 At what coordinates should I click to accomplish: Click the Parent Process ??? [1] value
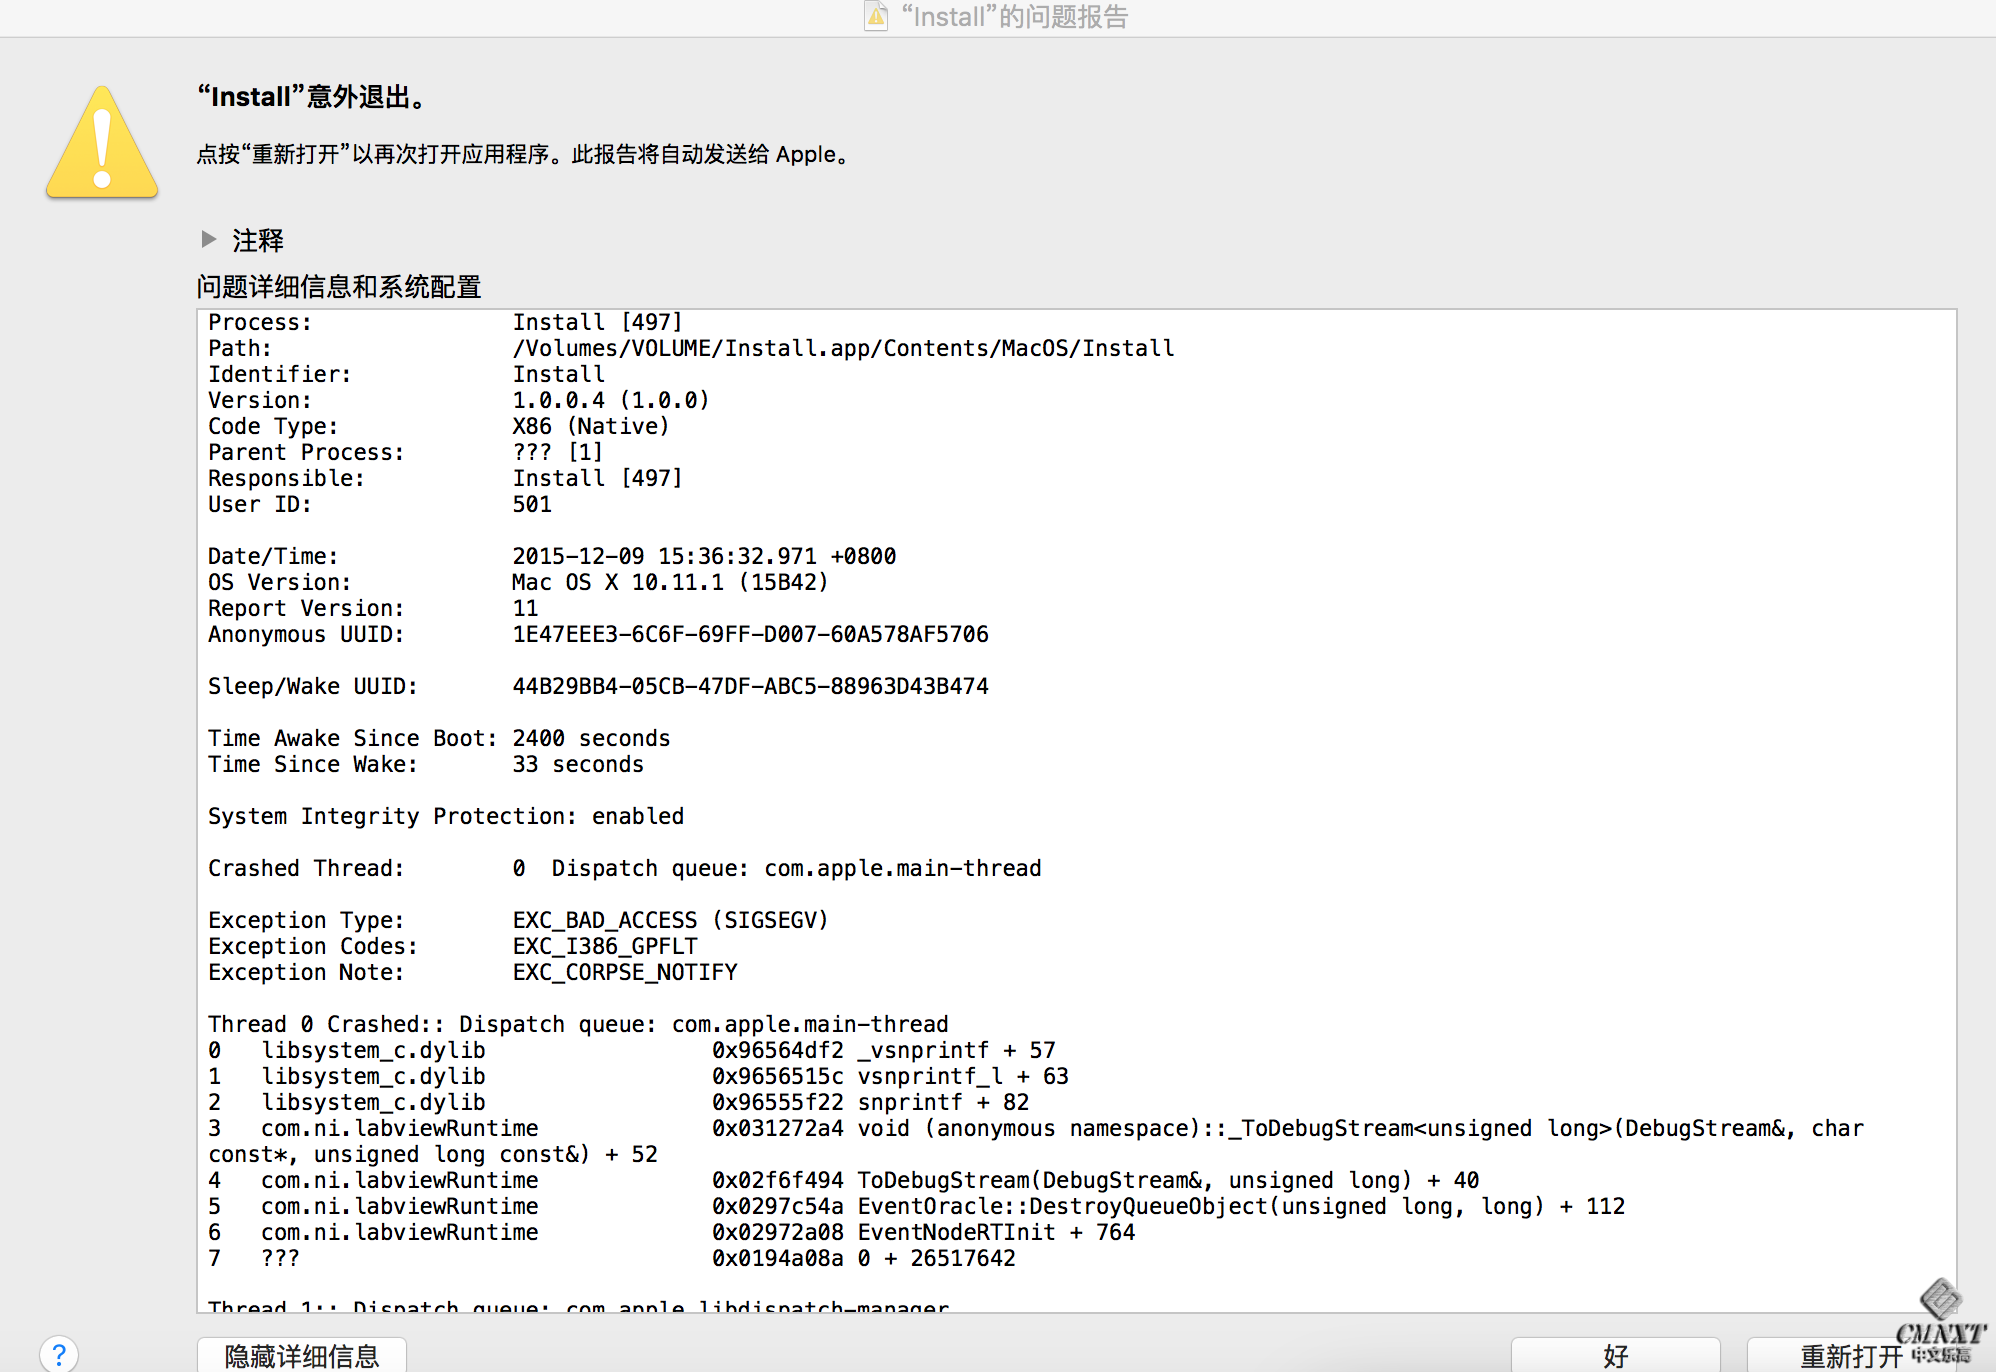pos(558,452)
